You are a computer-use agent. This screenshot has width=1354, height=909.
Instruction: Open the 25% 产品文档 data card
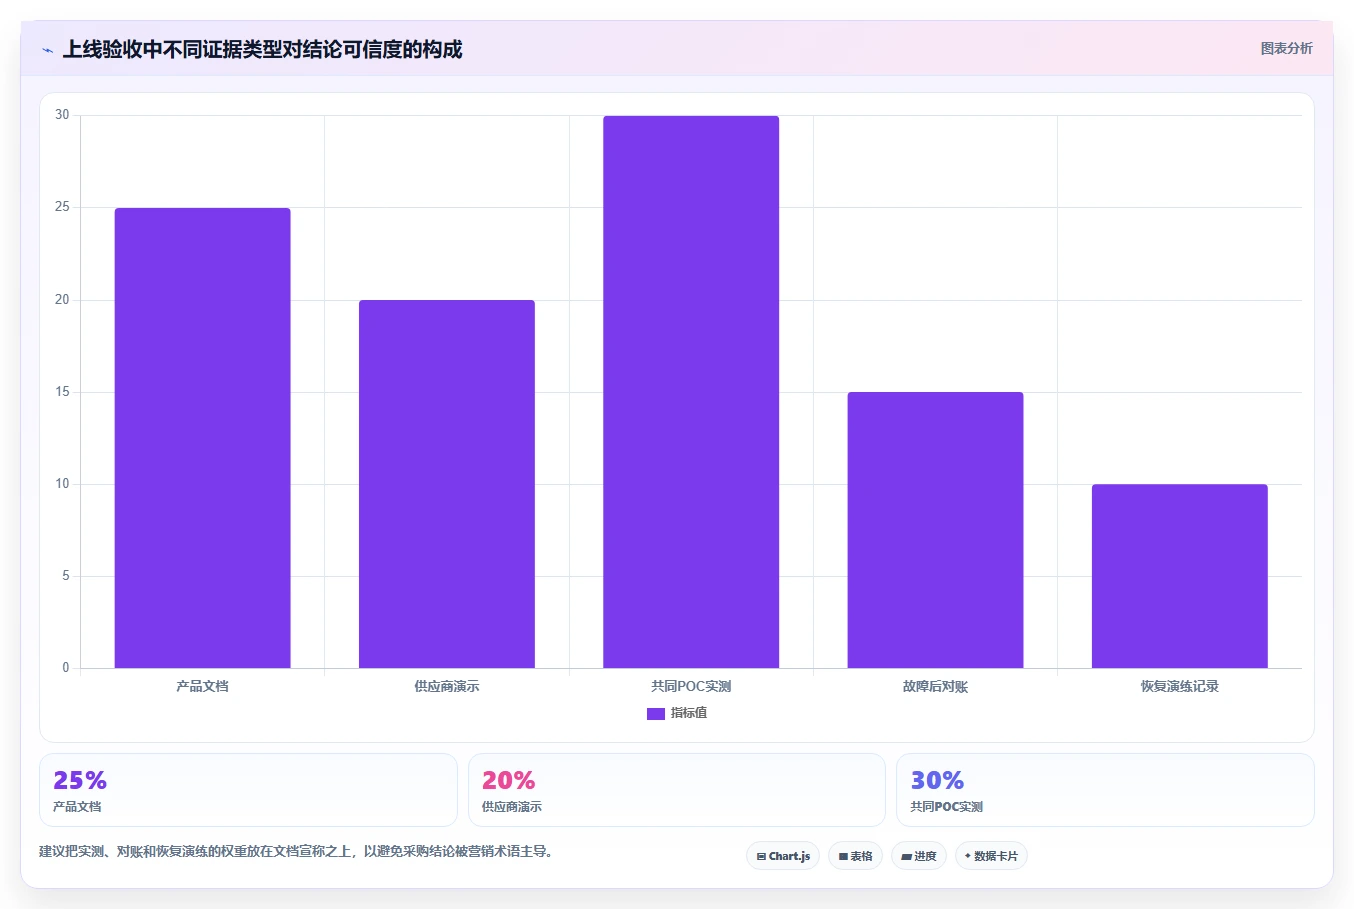[x=248, y=790]
